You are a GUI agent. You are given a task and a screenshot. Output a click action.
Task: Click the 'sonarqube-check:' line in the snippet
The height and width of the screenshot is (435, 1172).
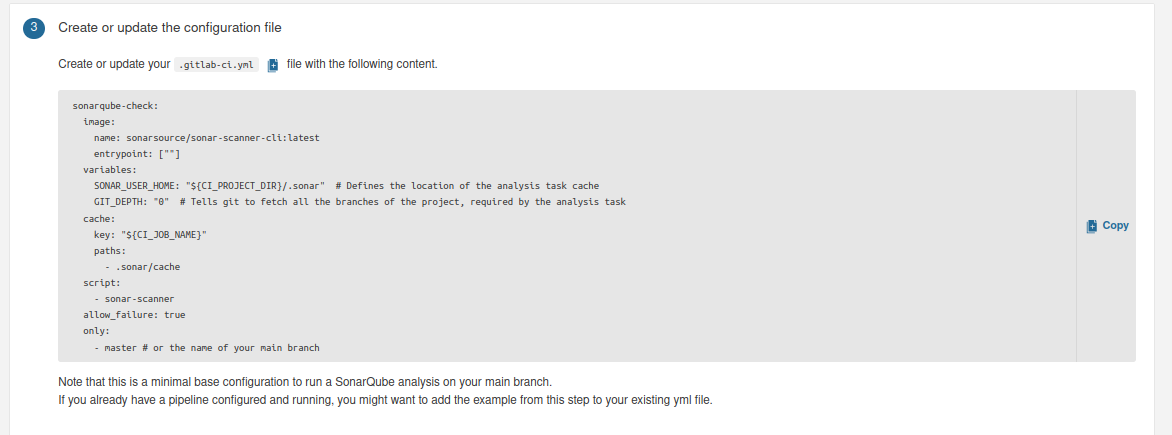point(115,106)
